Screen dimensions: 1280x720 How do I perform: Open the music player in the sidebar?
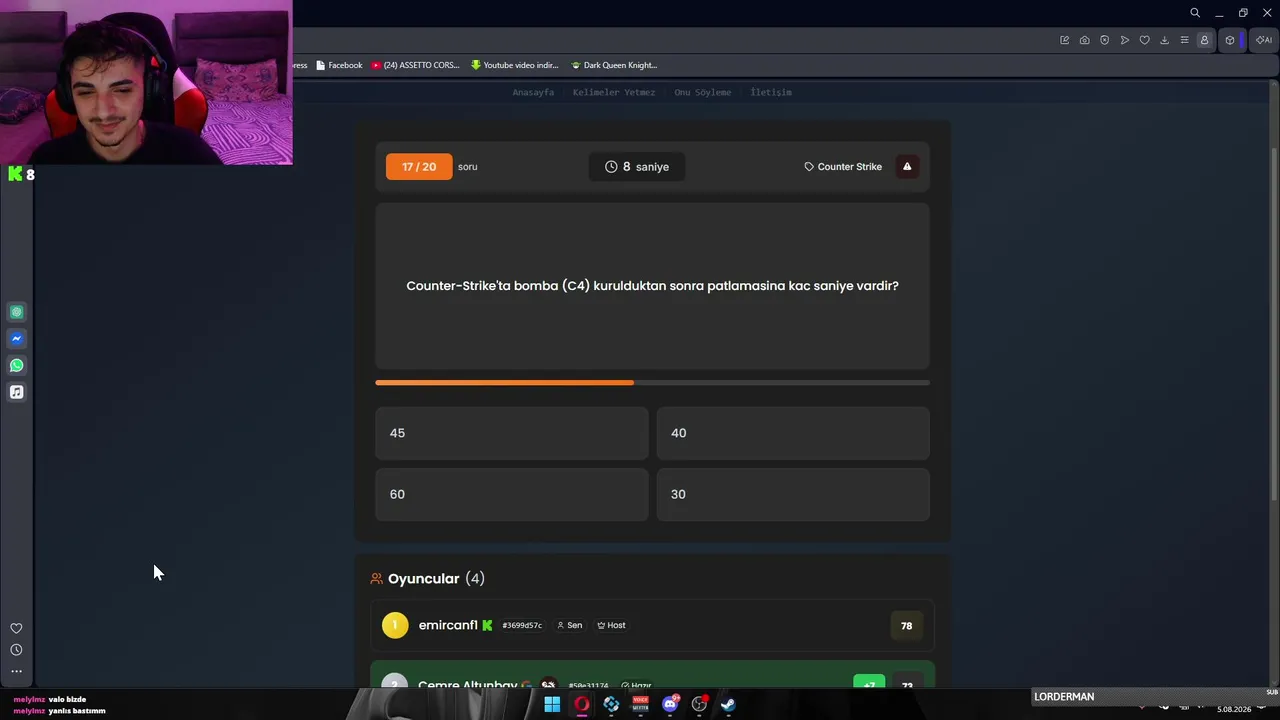(16, 392)
